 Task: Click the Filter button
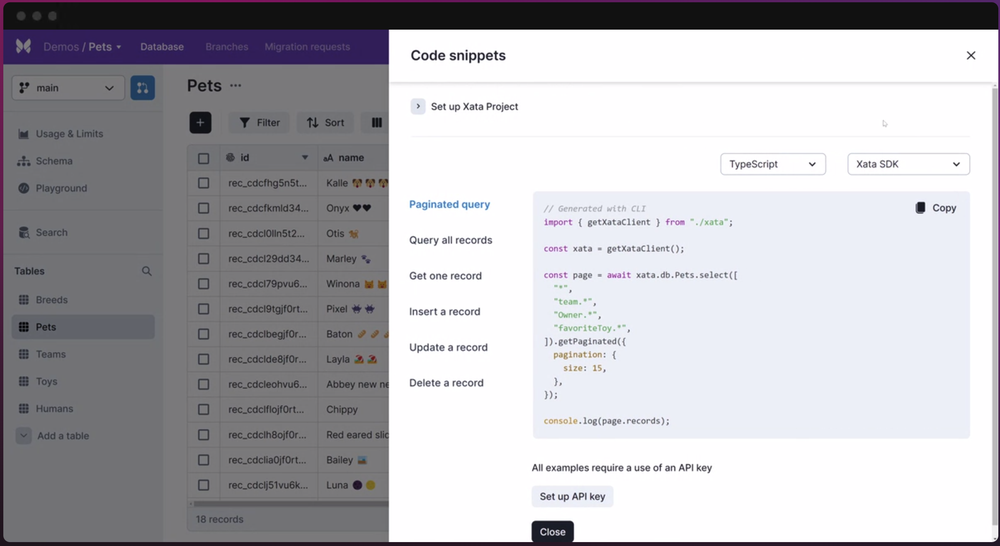[259, 122]
